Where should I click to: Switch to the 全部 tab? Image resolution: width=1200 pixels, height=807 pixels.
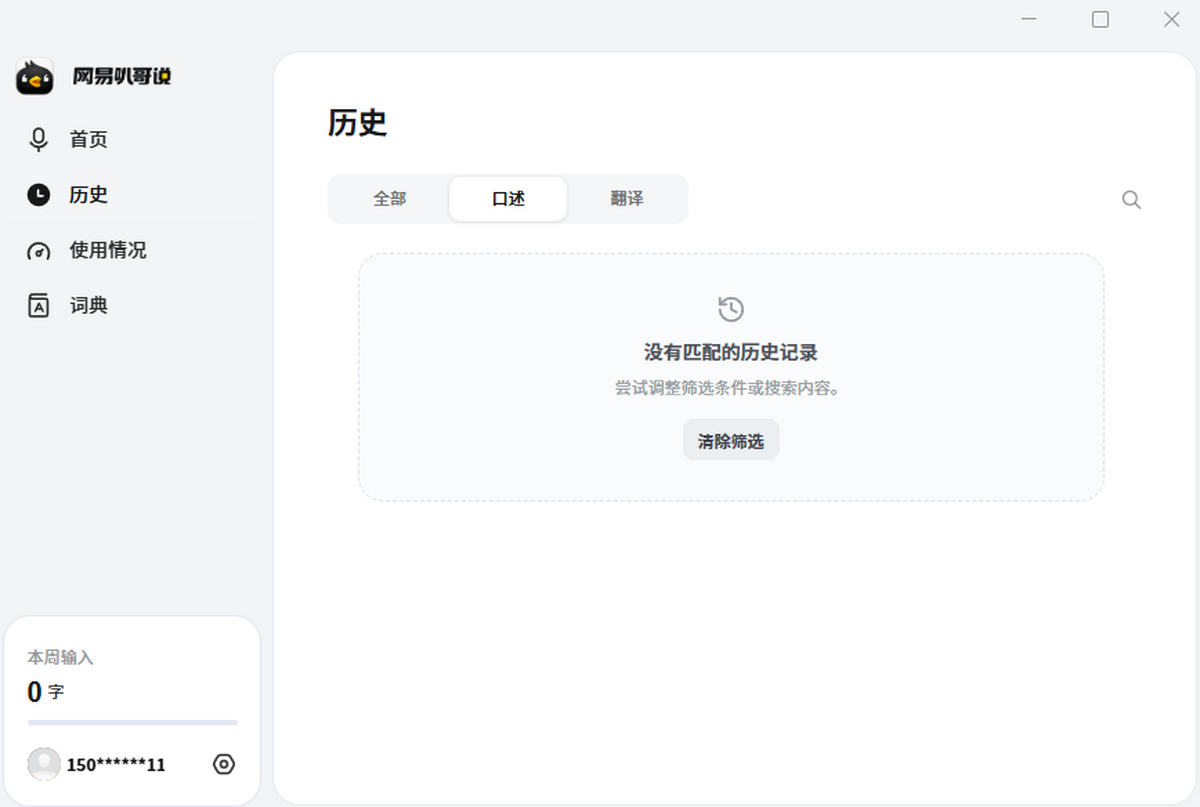[x=390, y=199]
